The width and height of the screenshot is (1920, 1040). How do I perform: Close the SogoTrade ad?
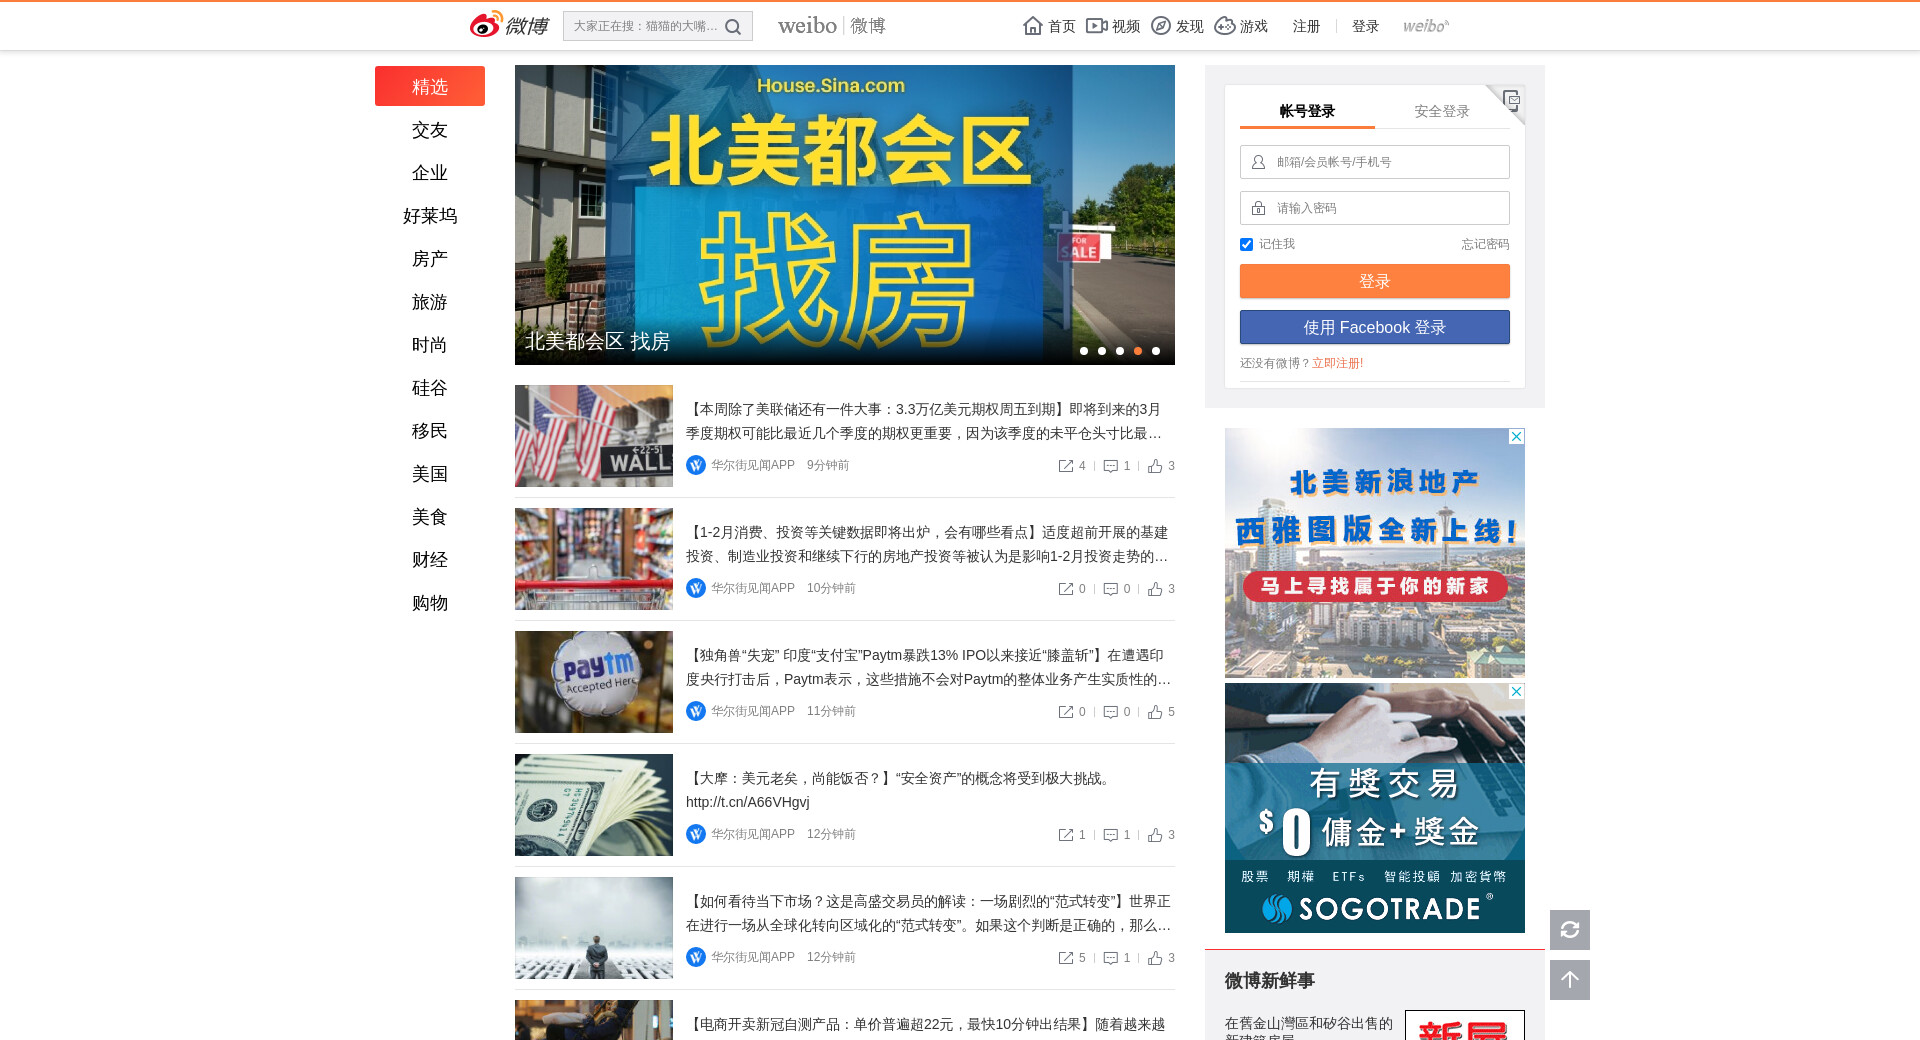click(x=1517, y=691)
